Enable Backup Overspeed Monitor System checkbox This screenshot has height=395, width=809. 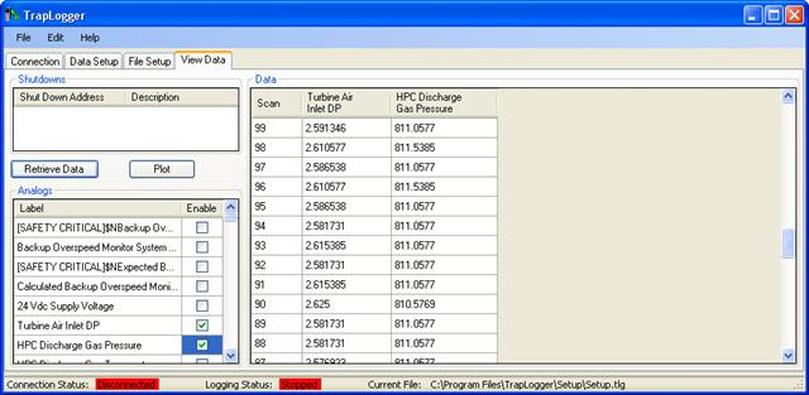(x=202, y=247)
